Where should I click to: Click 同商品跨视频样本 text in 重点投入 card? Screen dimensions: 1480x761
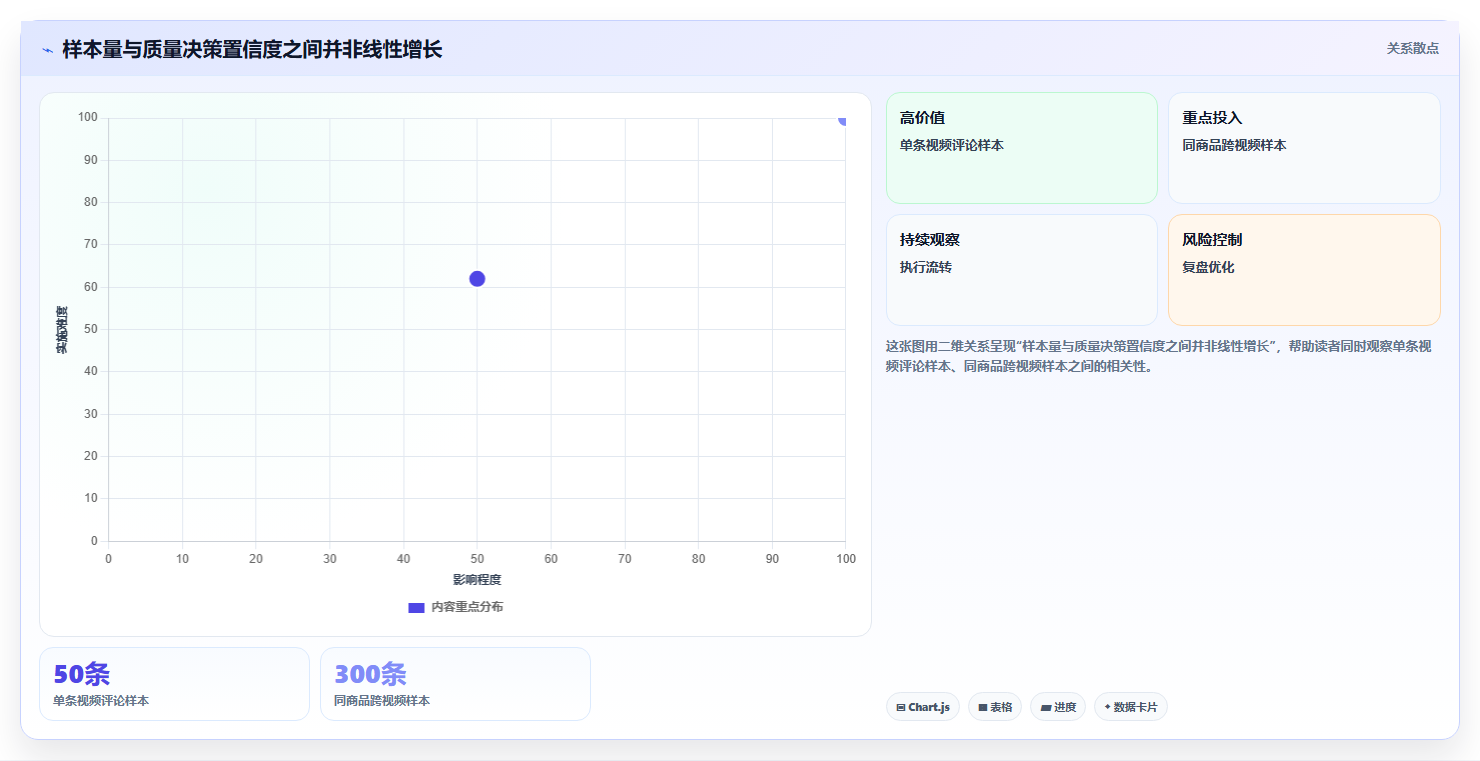point(1234,145)
